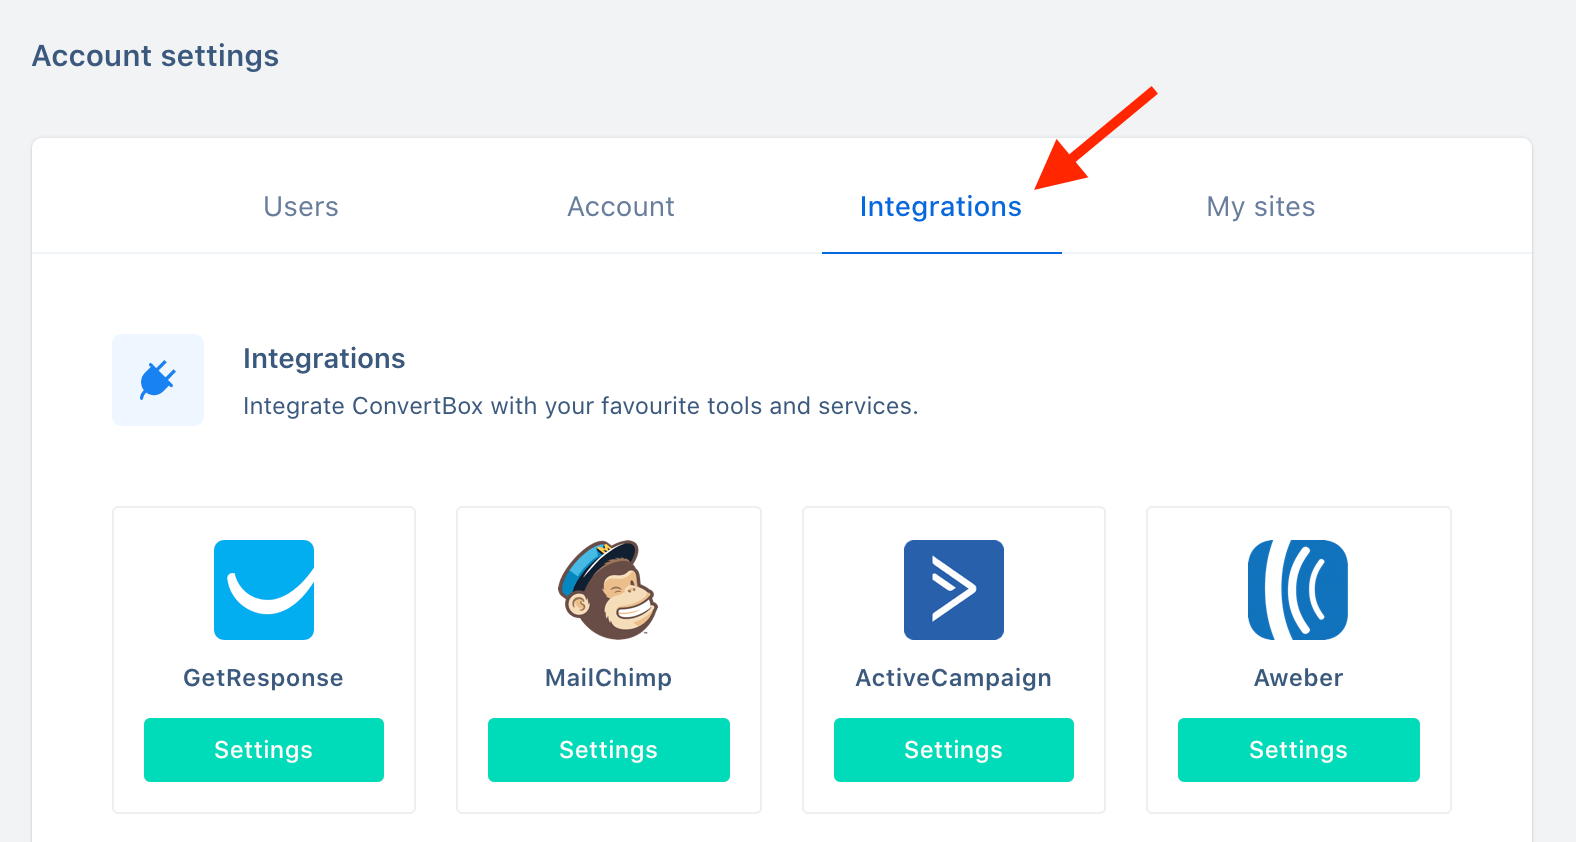
Task: Click the GetResponse logo icon
Action: (x=264, y=590)
